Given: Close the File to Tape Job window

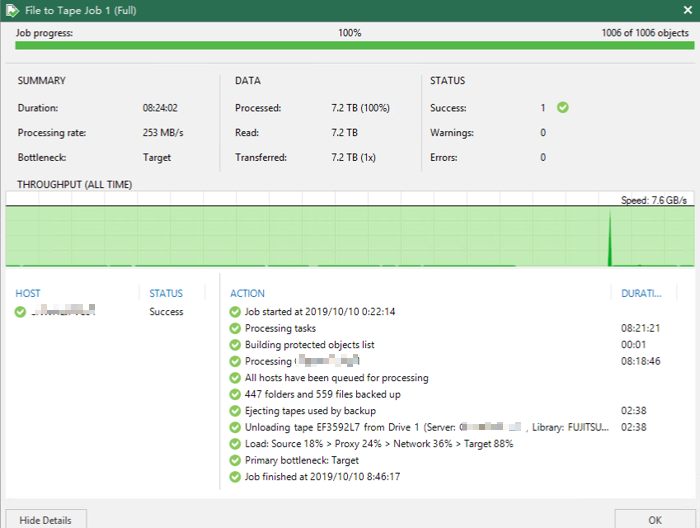Looking at the screenshot, I should [688, 10].
